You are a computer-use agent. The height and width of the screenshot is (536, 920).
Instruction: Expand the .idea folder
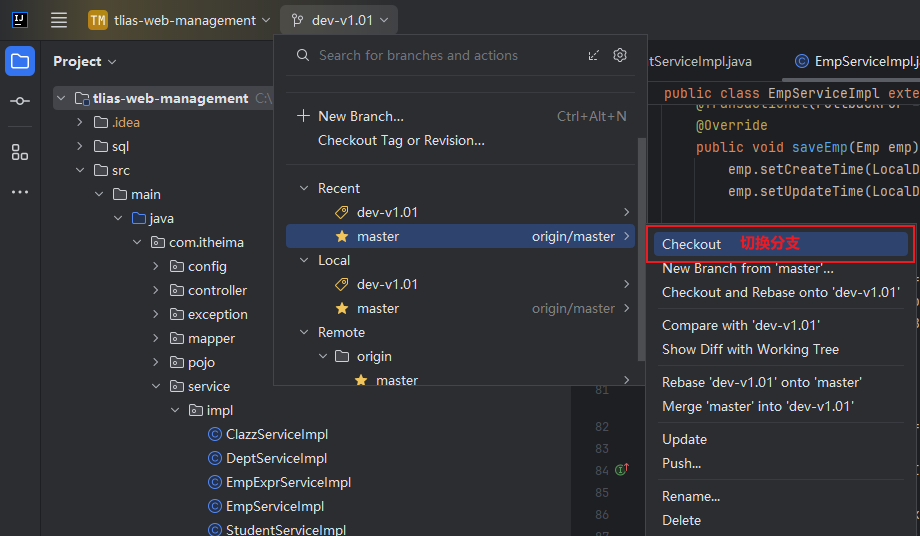click(80, 122)
